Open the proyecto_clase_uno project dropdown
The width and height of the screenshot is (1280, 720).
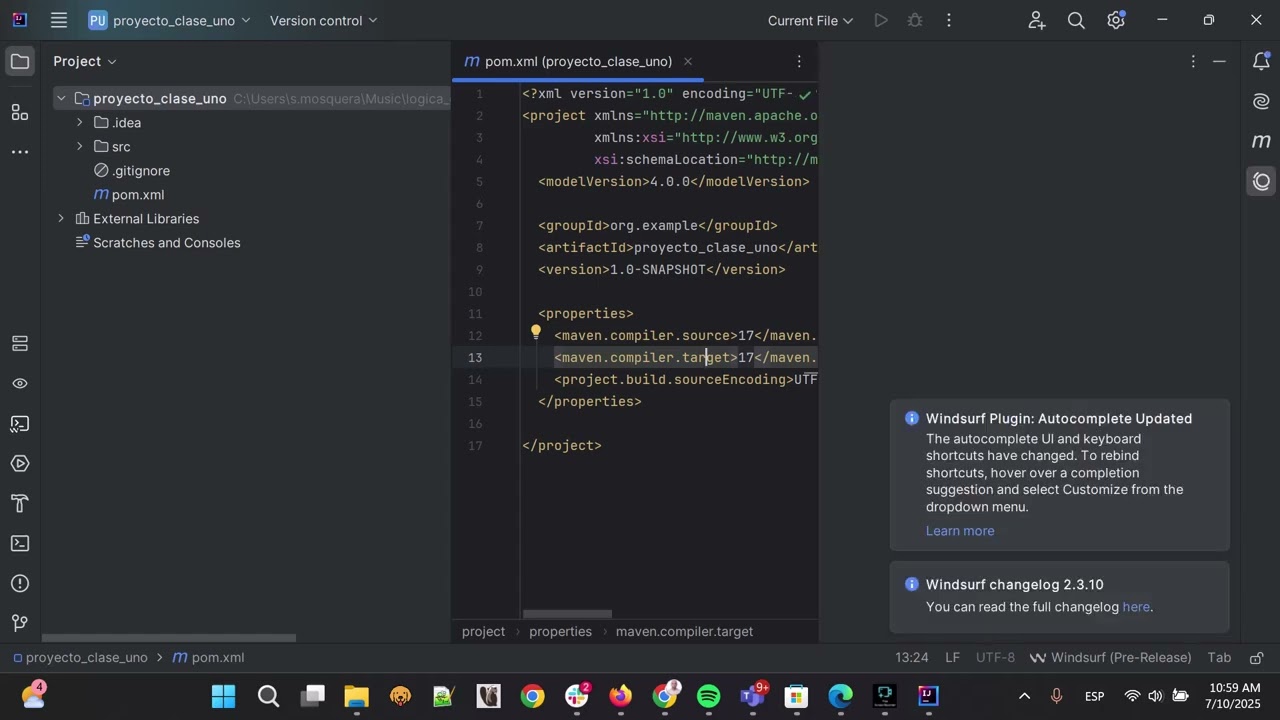point(170,20)
